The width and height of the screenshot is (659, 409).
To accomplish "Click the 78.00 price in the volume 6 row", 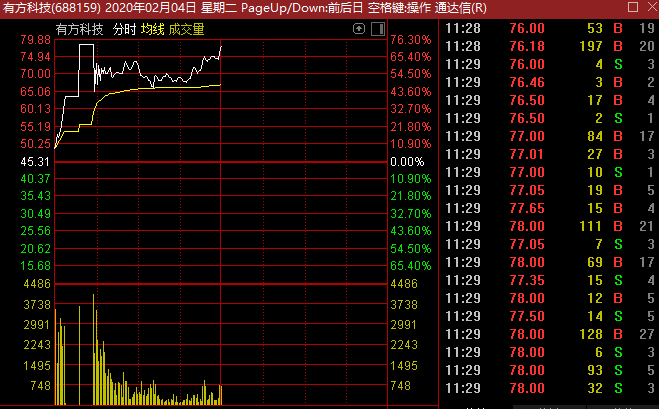I will [527, 352].
